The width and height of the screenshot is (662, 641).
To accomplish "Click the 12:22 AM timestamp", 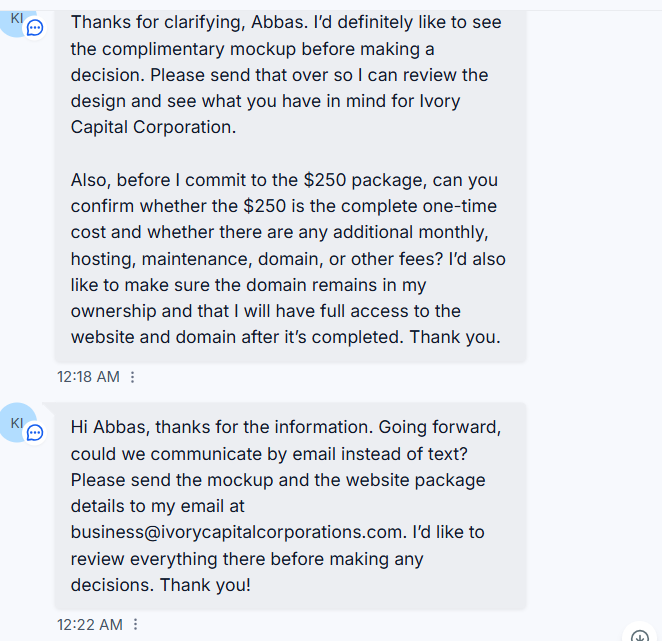I will 90,625.
